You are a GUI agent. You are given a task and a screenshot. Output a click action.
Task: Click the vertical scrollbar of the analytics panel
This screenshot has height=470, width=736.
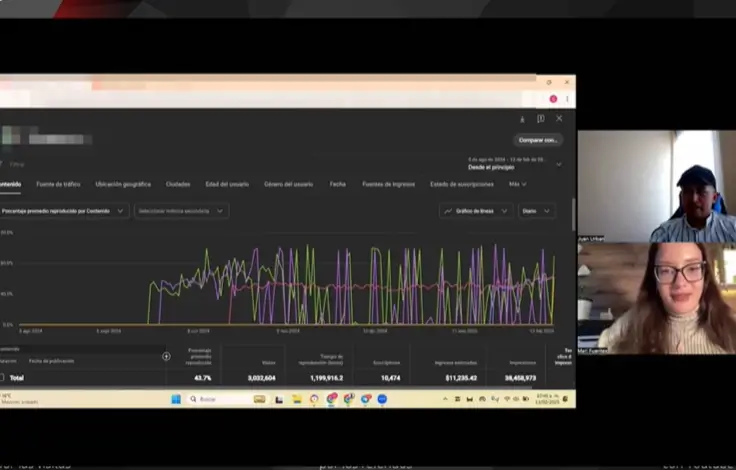coord(573,215)
